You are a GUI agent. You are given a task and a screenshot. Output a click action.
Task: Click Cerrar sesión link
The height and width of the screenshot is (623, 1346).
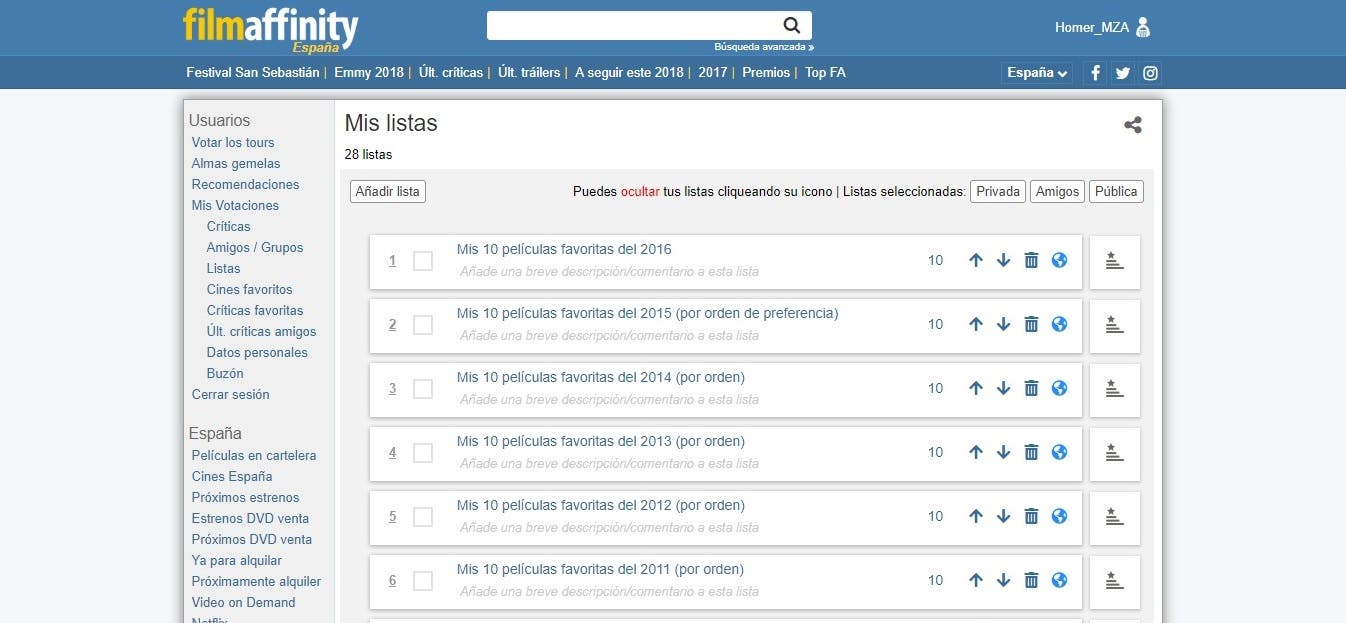pos(231,394)
